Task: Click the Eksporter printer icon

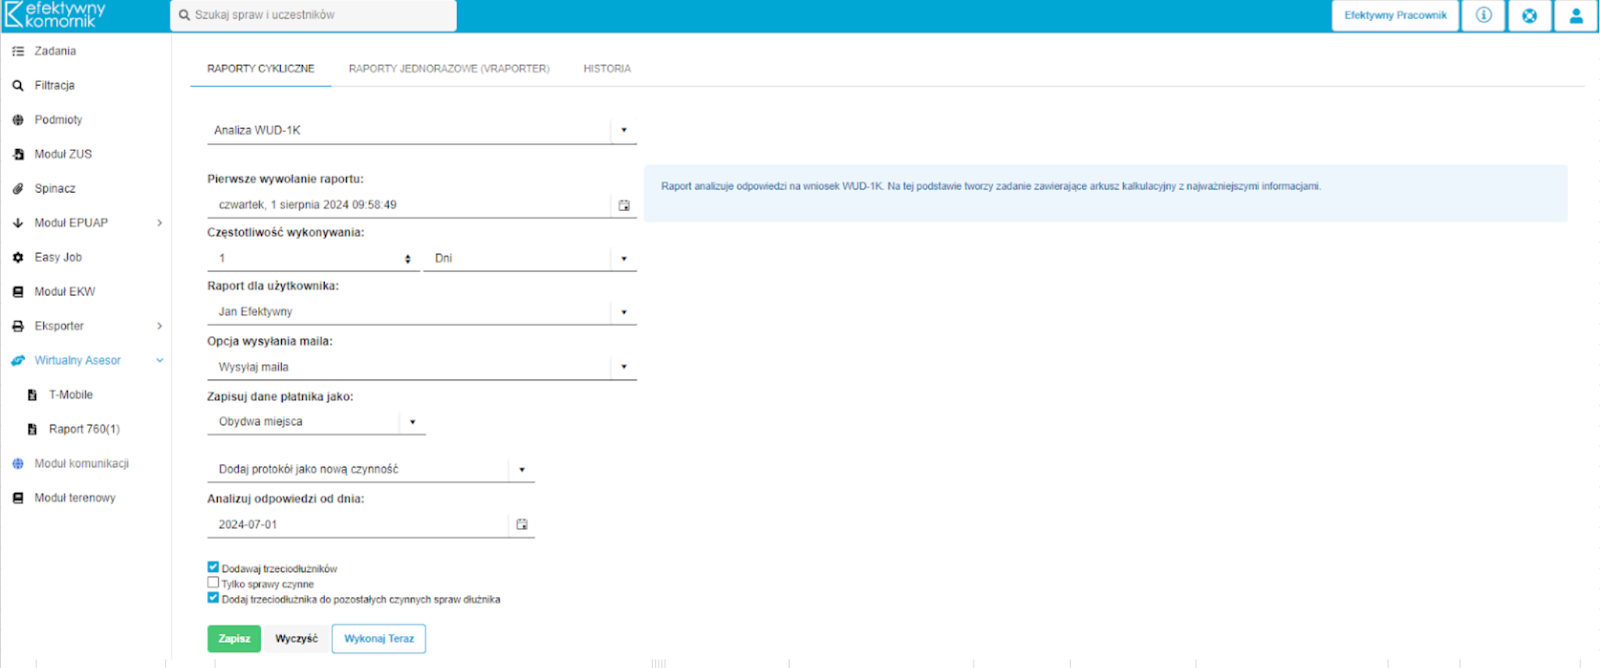Action: (x=18, y=326)
